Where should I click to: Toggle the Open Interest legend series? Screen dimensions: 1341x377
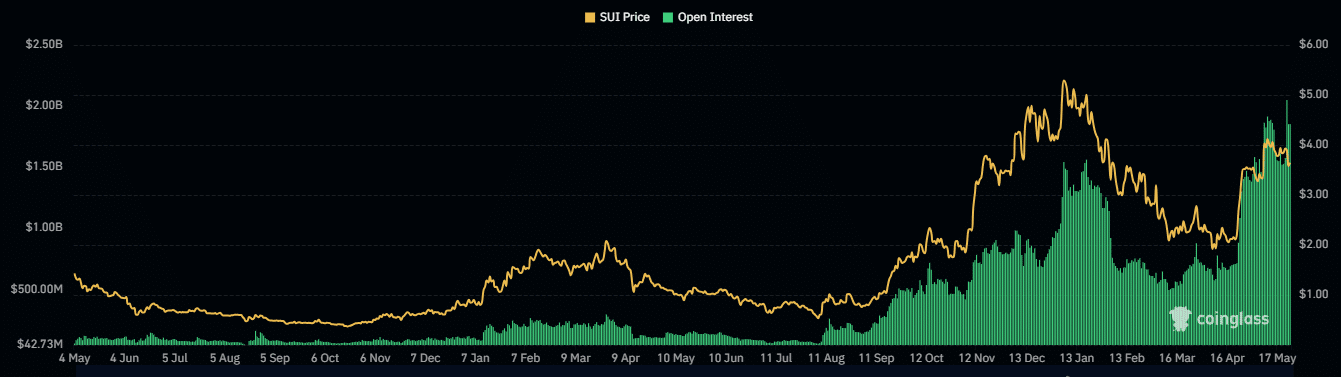click(707, 17)
